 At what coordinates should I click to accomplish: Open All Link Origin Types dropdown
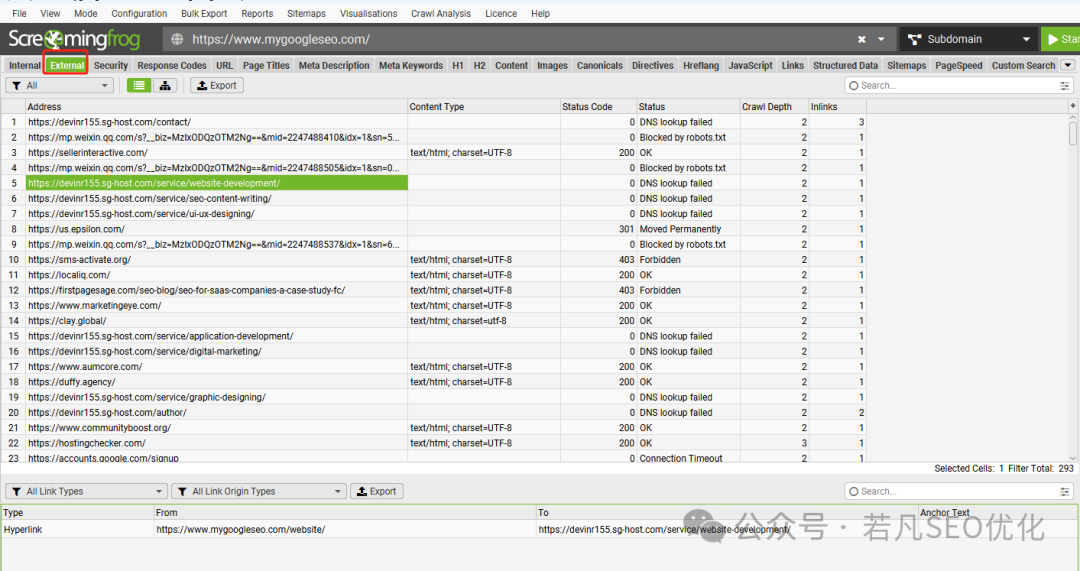point(258,491)
